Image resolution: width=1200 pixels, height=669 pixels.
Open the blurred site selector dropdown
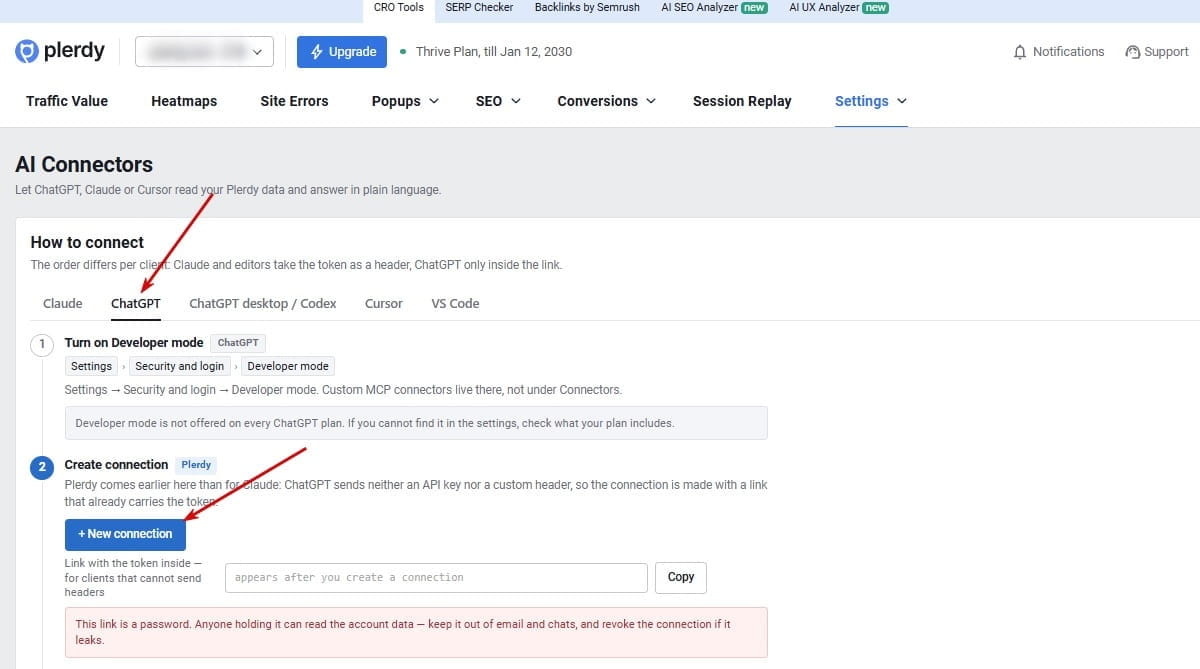pos(204,52)
